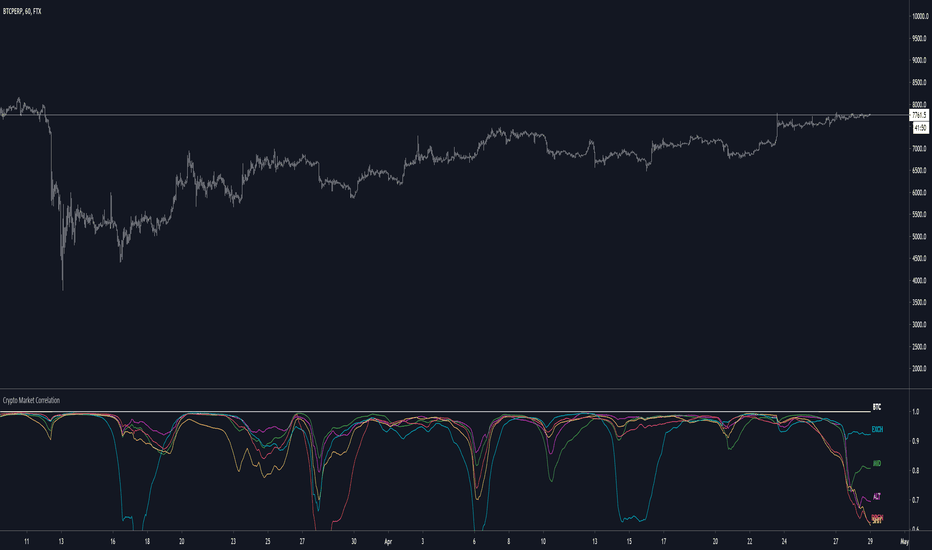Click the 5000.0 price axis label
This screenshot has height=550, width=932.
[920, 236]
